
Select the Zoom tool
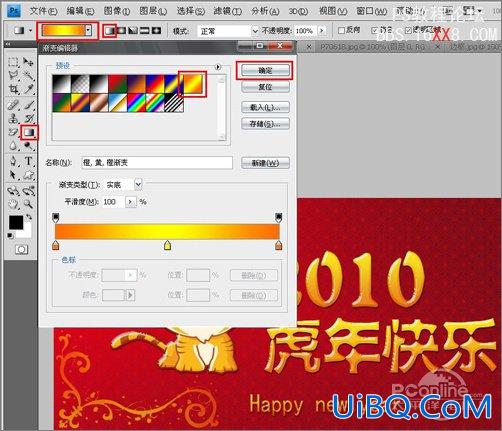[x=28, y=204]
